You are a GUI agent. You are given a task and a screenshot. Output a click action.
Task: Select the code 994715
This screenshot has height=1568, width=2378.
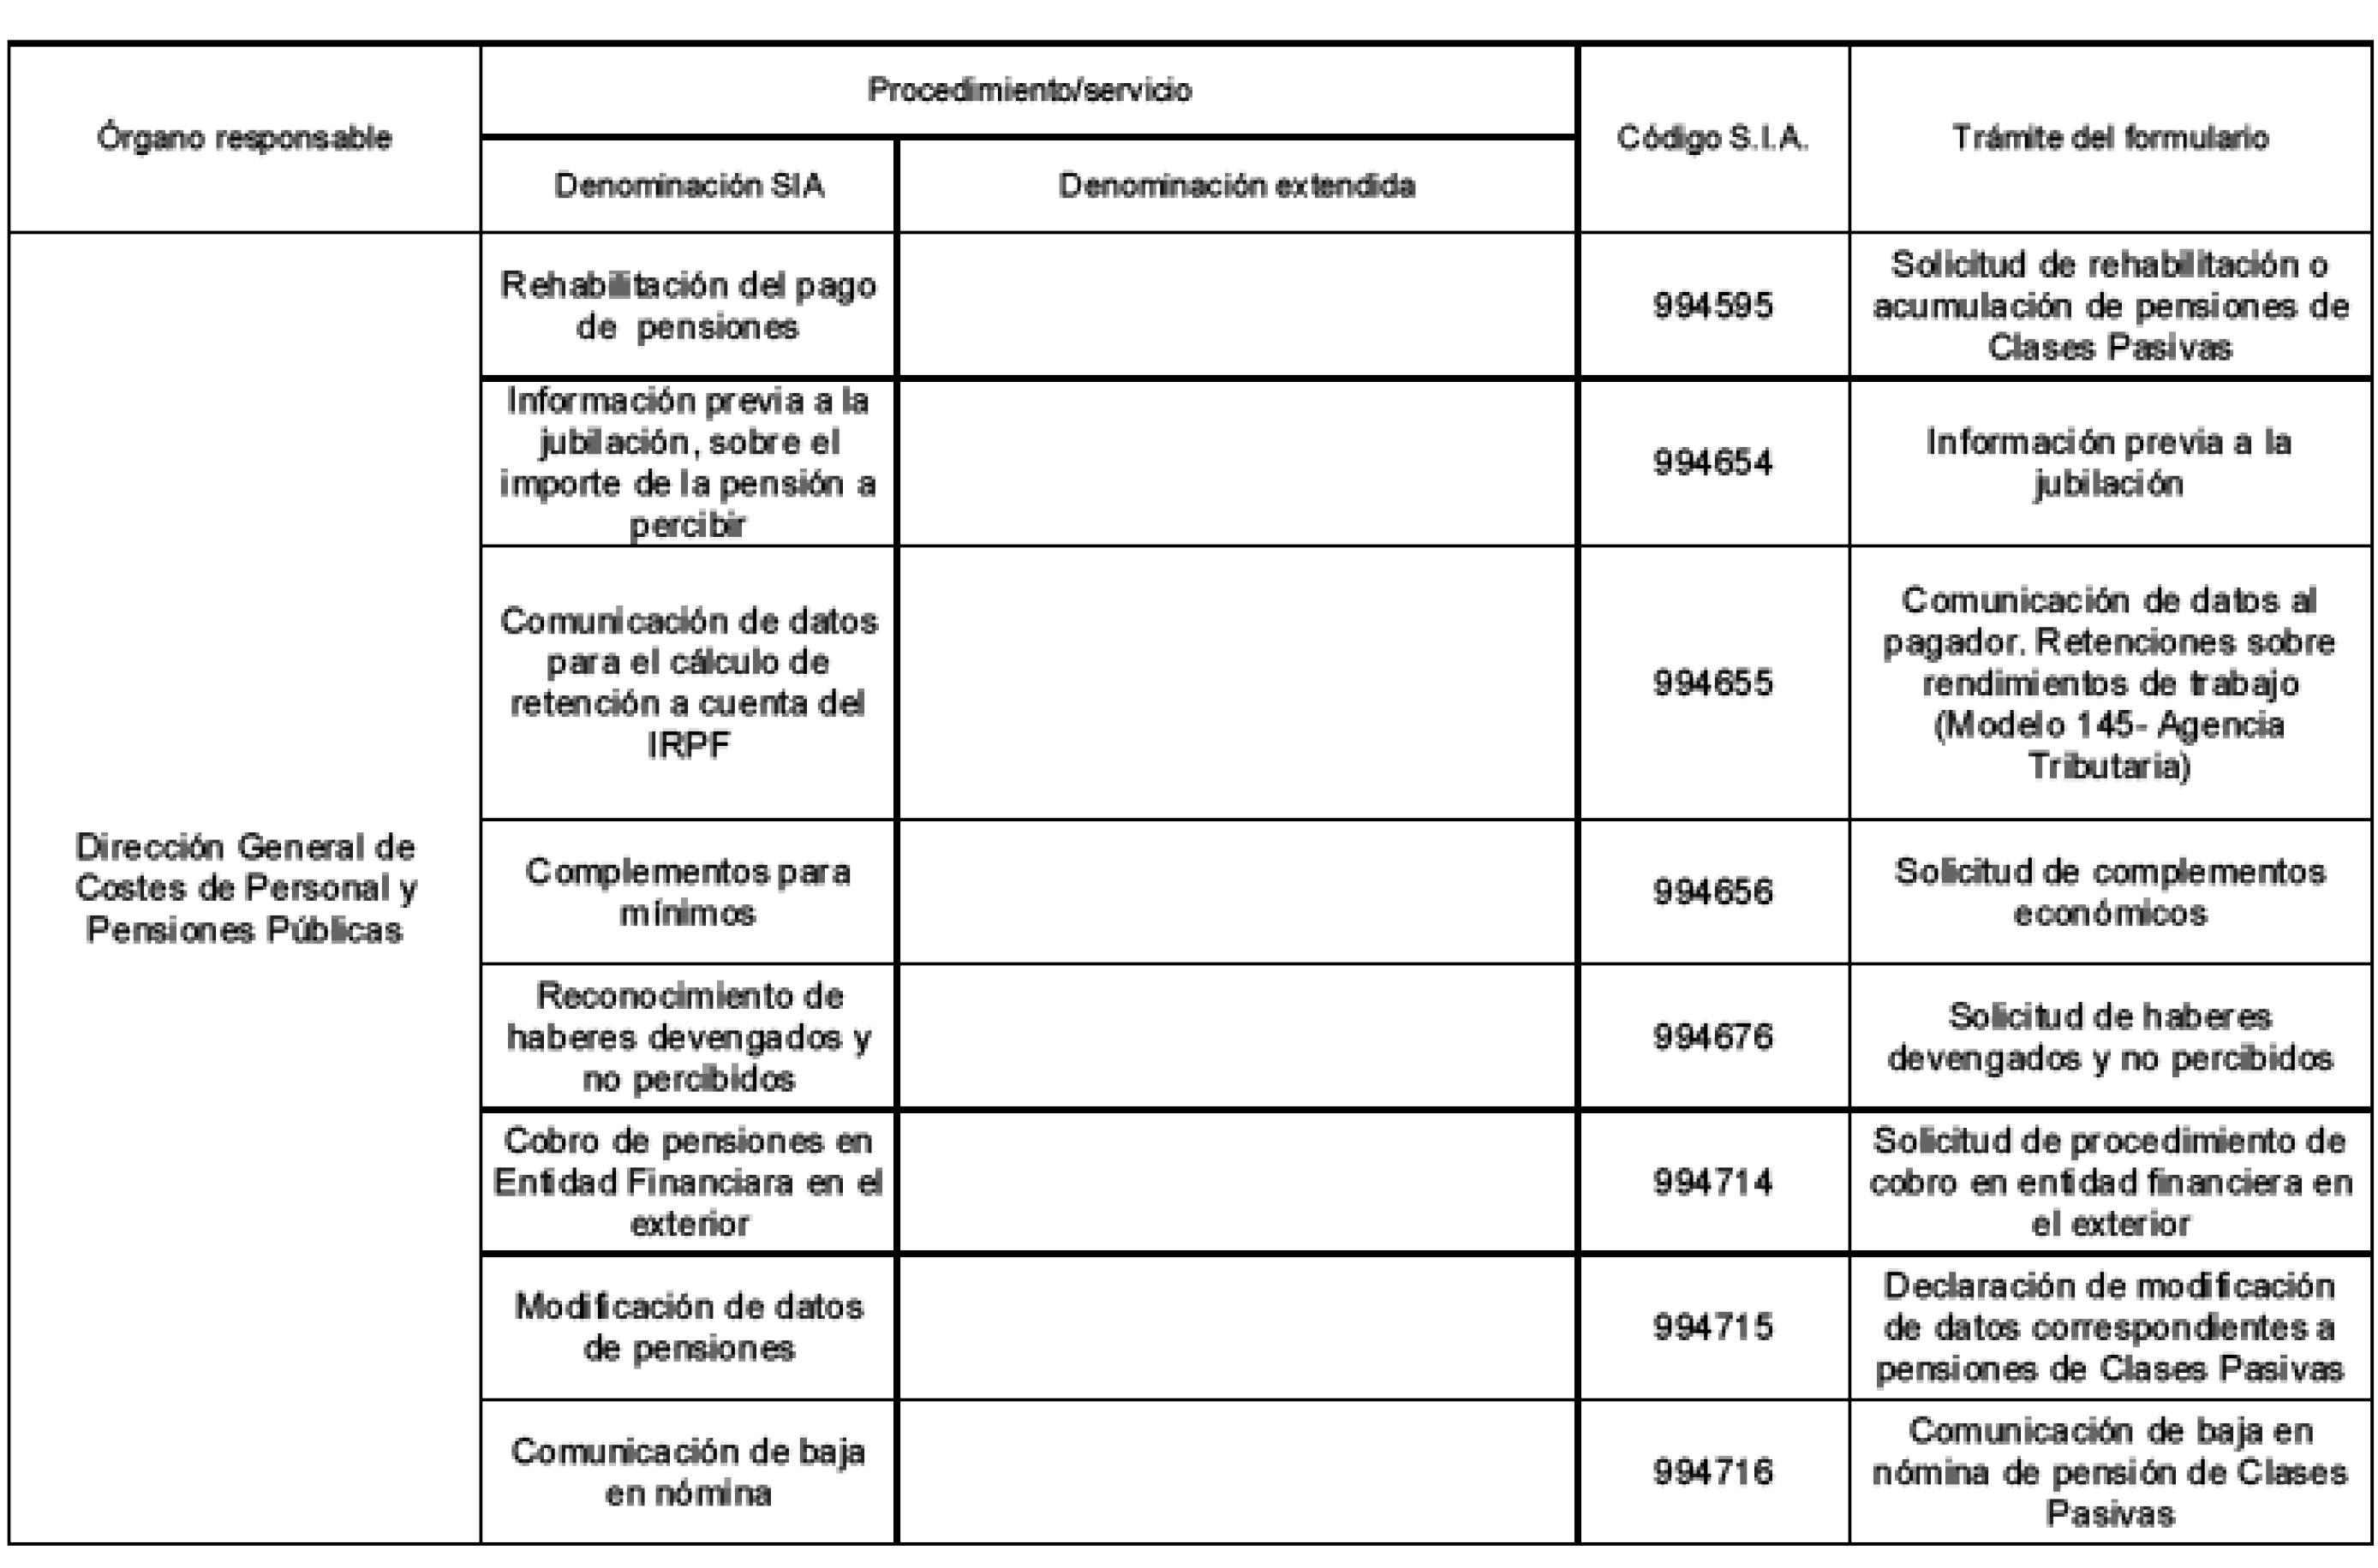[x=1713, y=1328]
